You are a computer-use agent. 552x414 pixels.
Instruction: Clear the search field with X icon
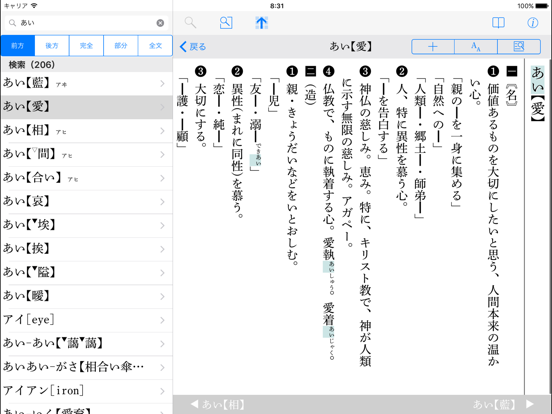[160, 23]
